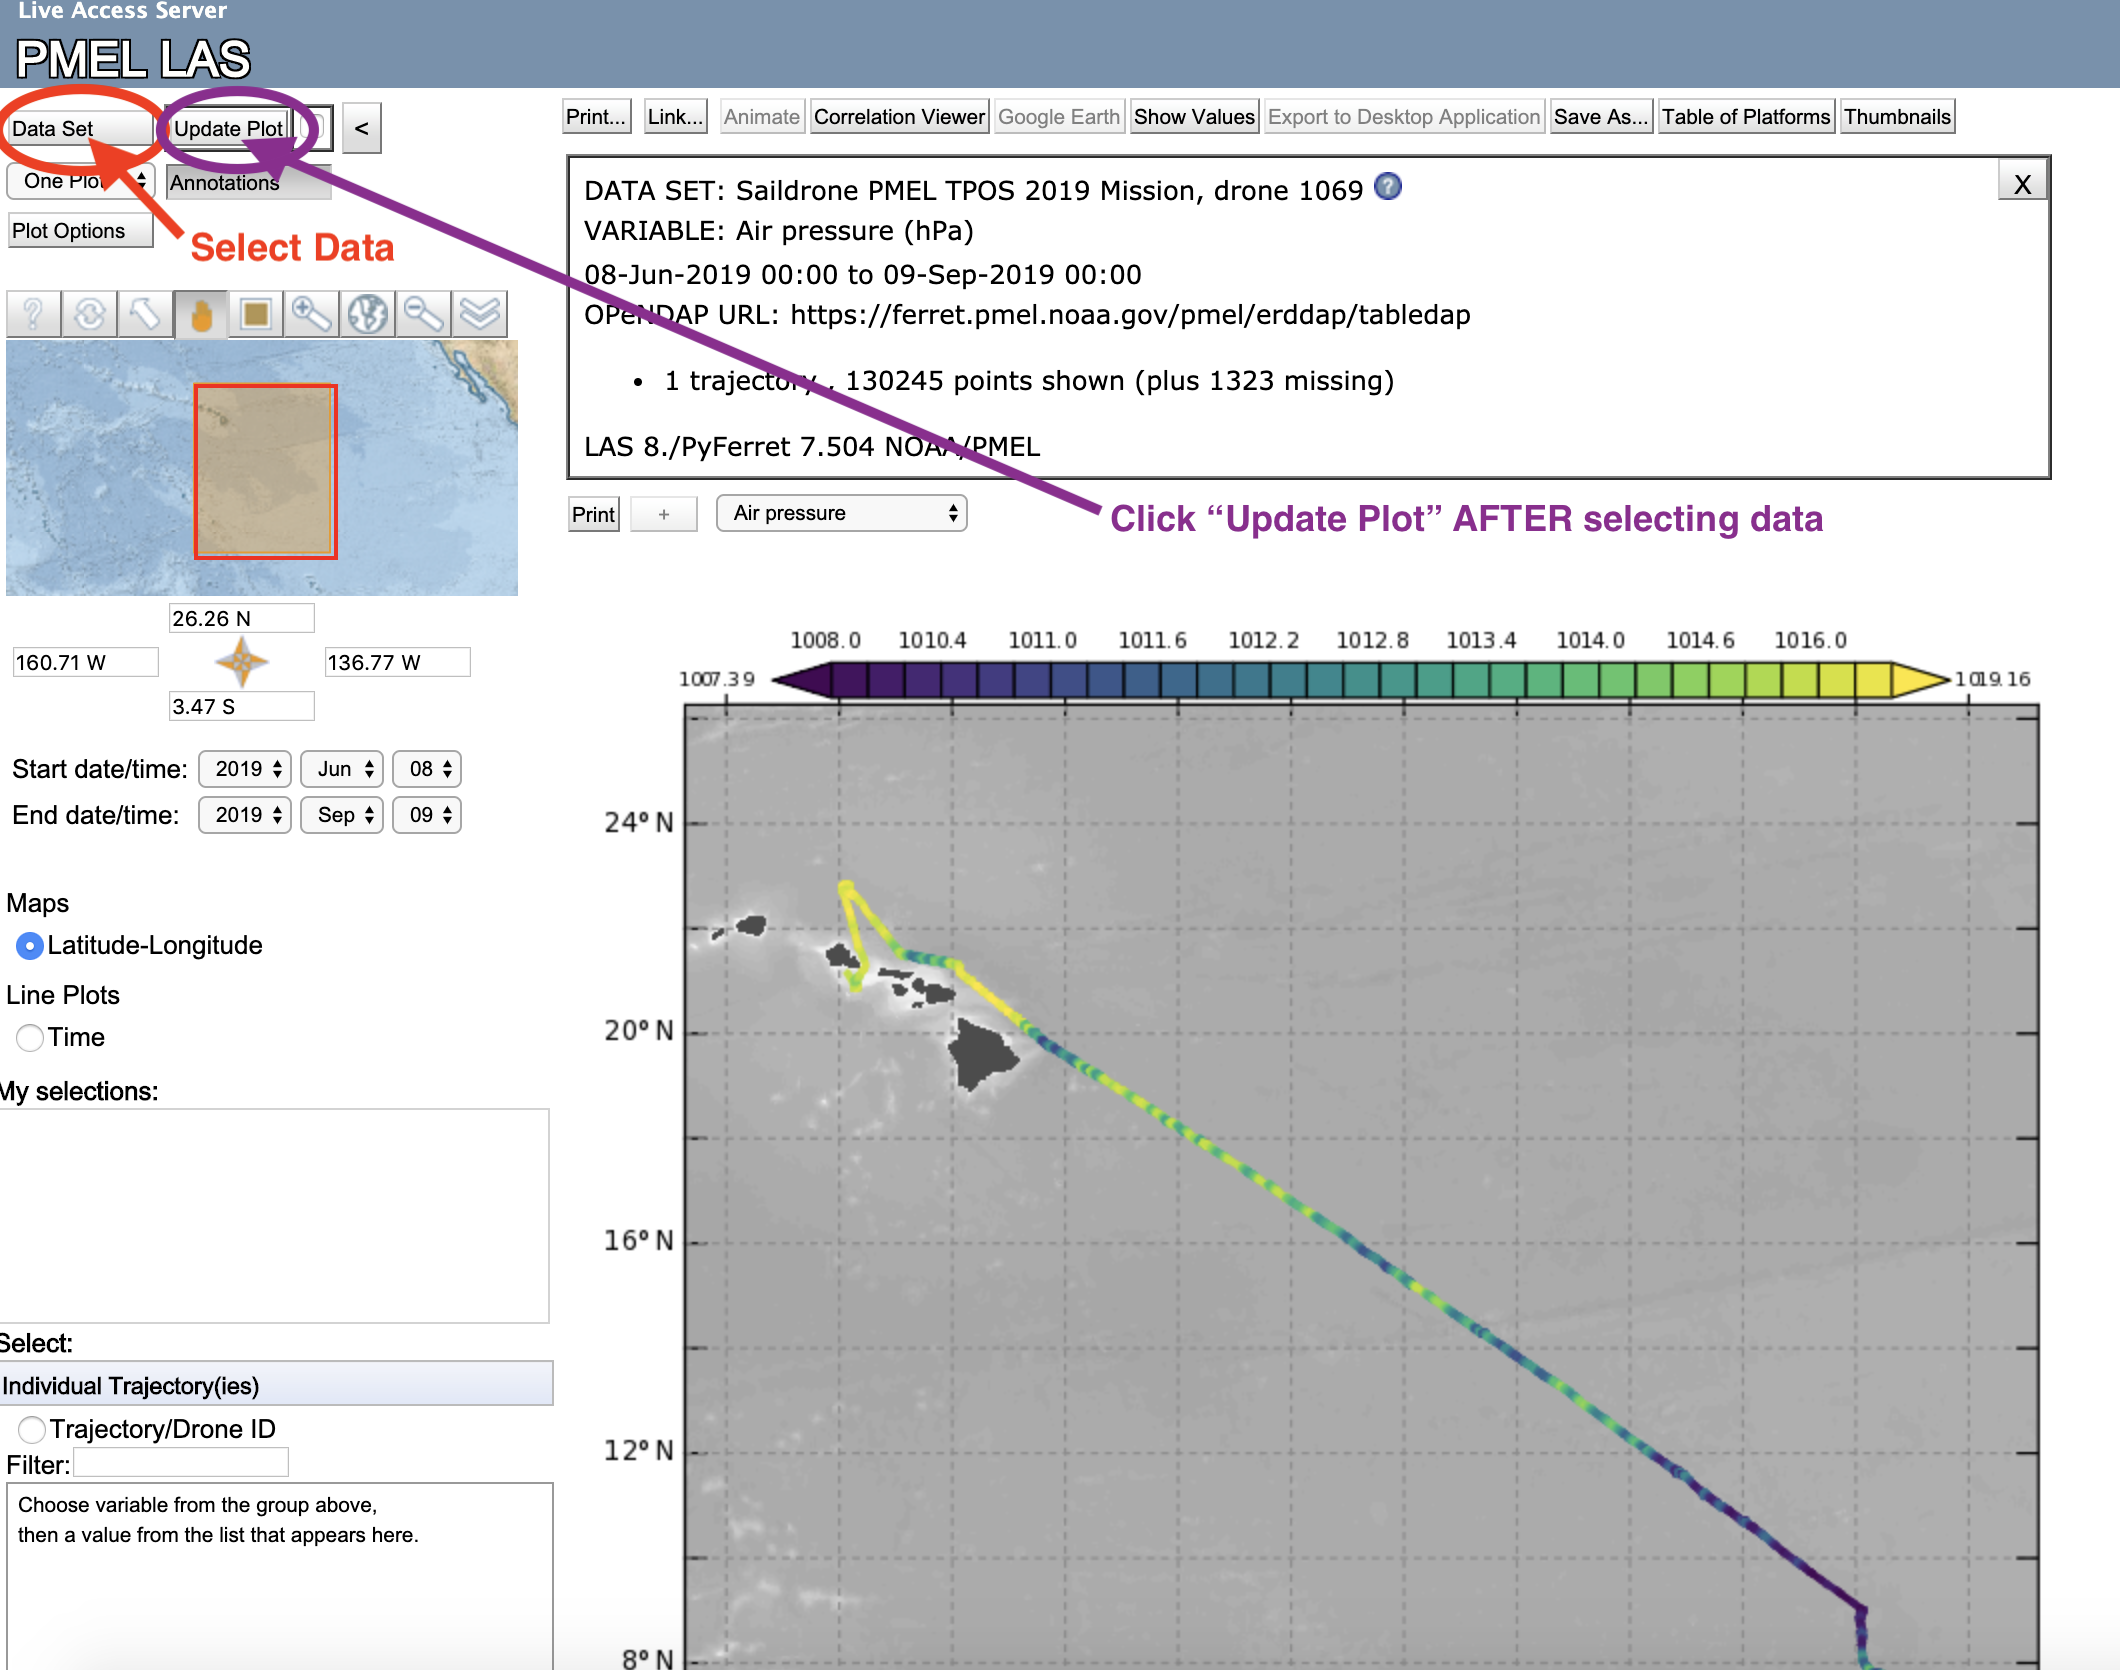Screen dimensions: 2120x1670
Task: Open the Correlation Viewer
Action: coord(899,117)
